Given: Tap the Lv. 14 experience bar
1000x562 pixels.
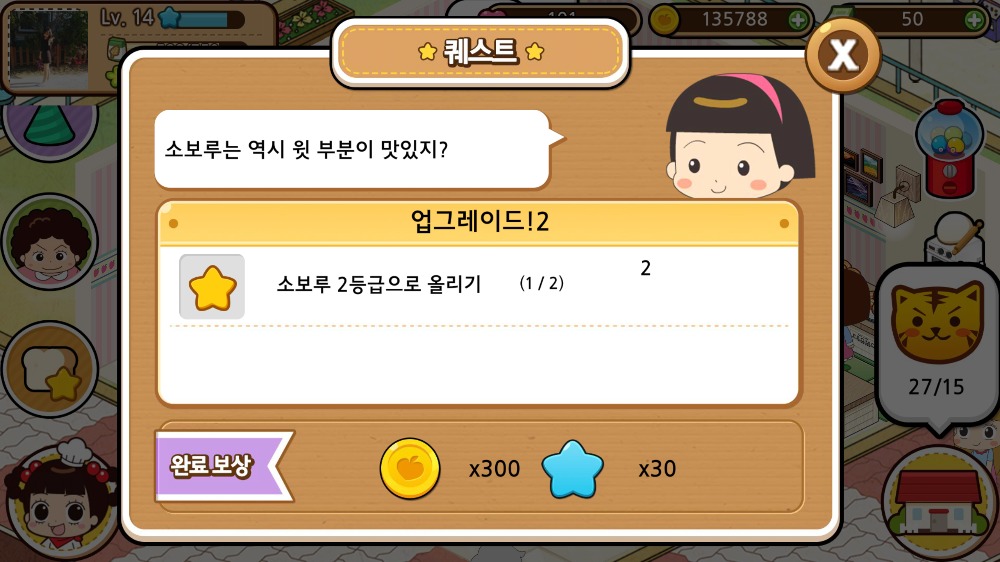Looking at the screenshot, I should click(x=203, y=19).
